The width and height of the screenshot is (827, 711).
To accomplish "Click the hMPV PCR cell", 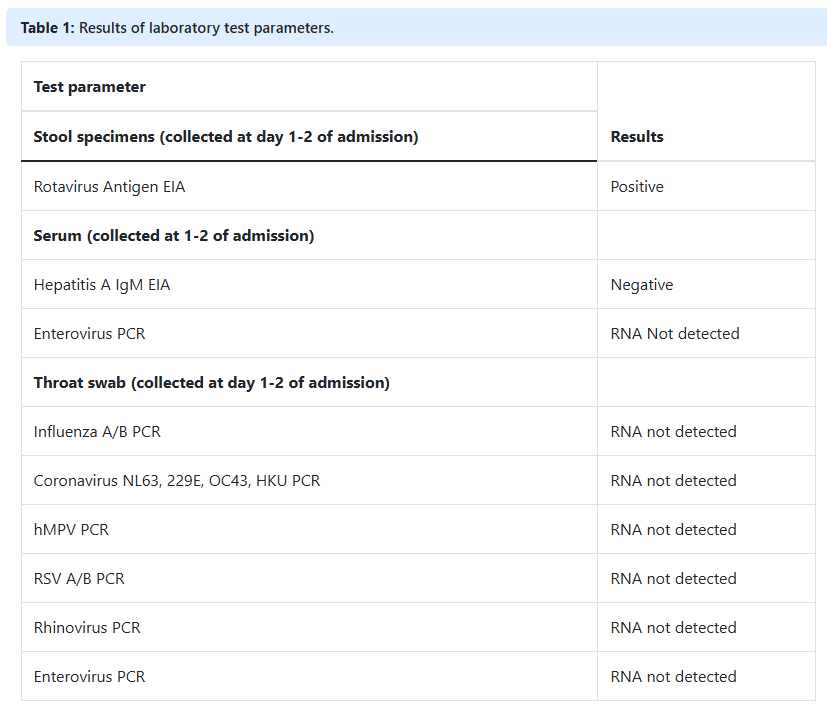I will point(71,530).
